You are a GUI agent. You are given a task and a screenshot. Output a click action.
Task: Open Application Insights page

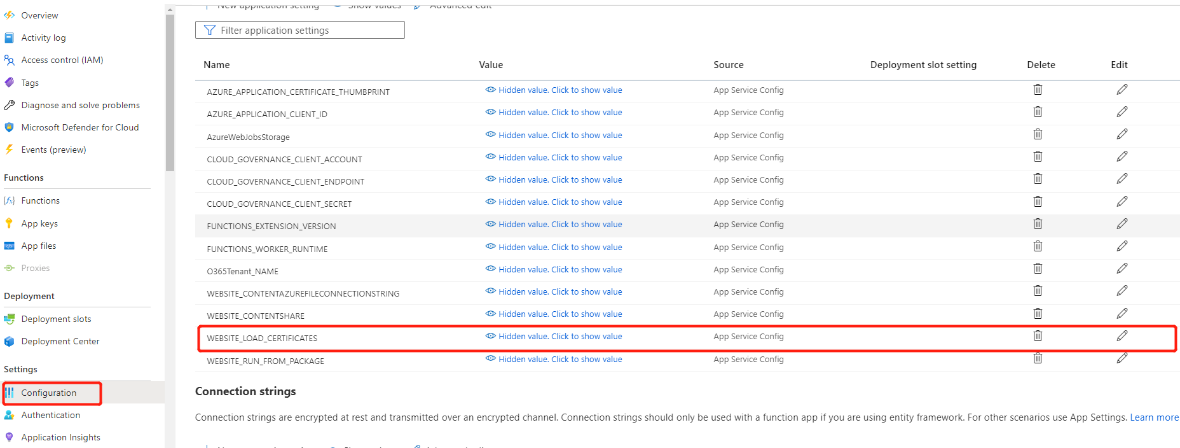[61, 437]
